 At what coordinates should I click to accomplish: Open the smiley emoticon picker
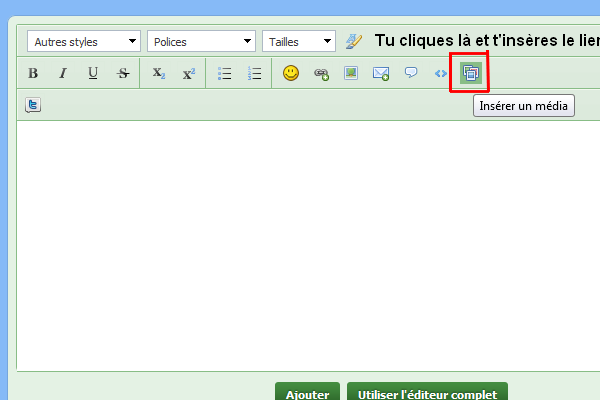pos(291,73)
